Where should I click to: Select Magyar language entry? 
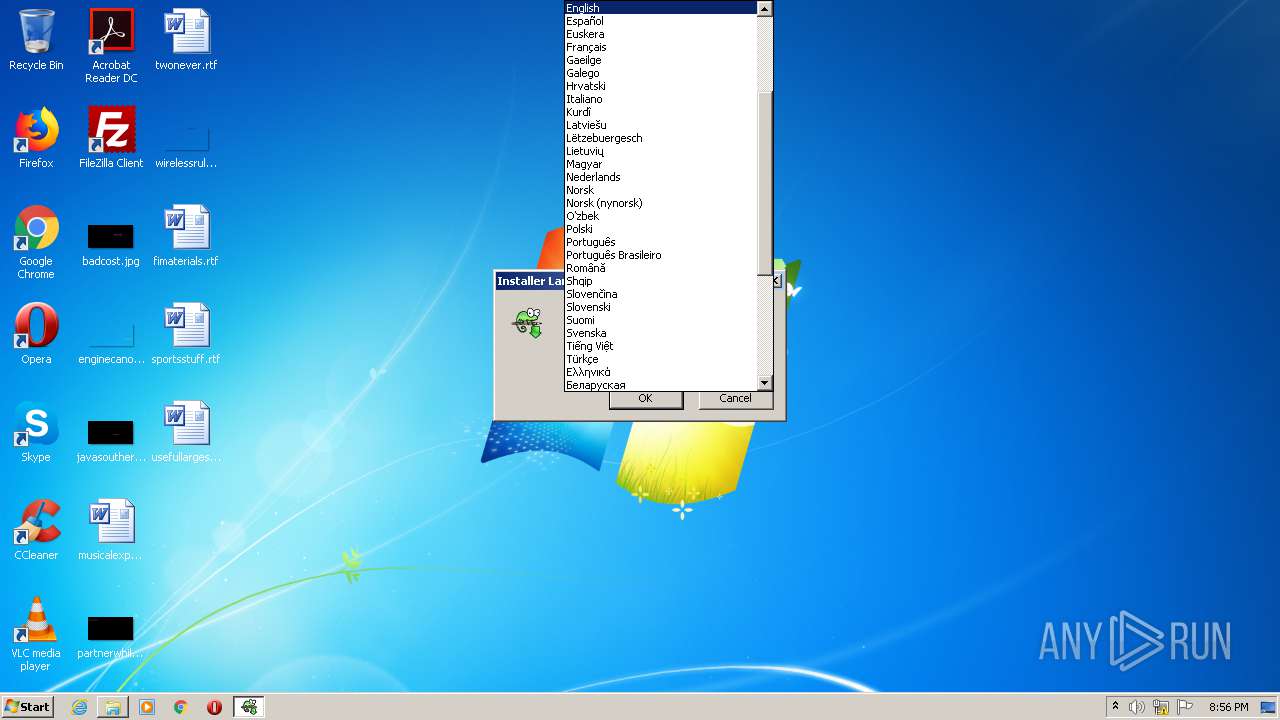660,164
